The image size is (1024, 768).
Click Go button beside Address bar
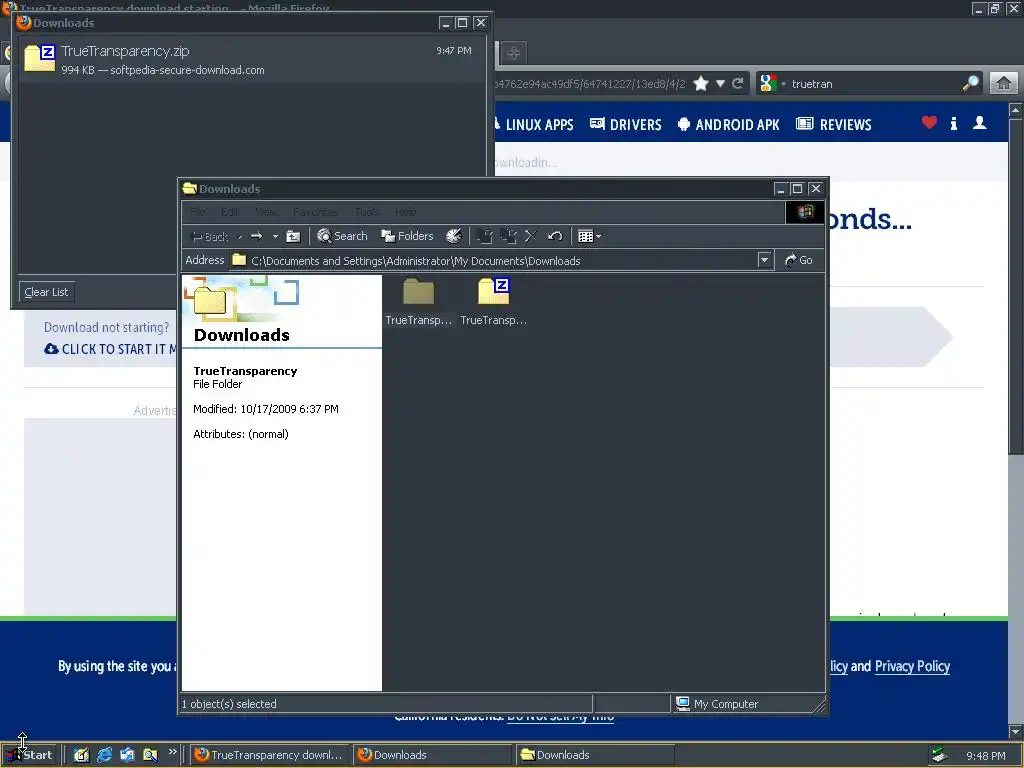pyautogui.click(x=799, y=260)
